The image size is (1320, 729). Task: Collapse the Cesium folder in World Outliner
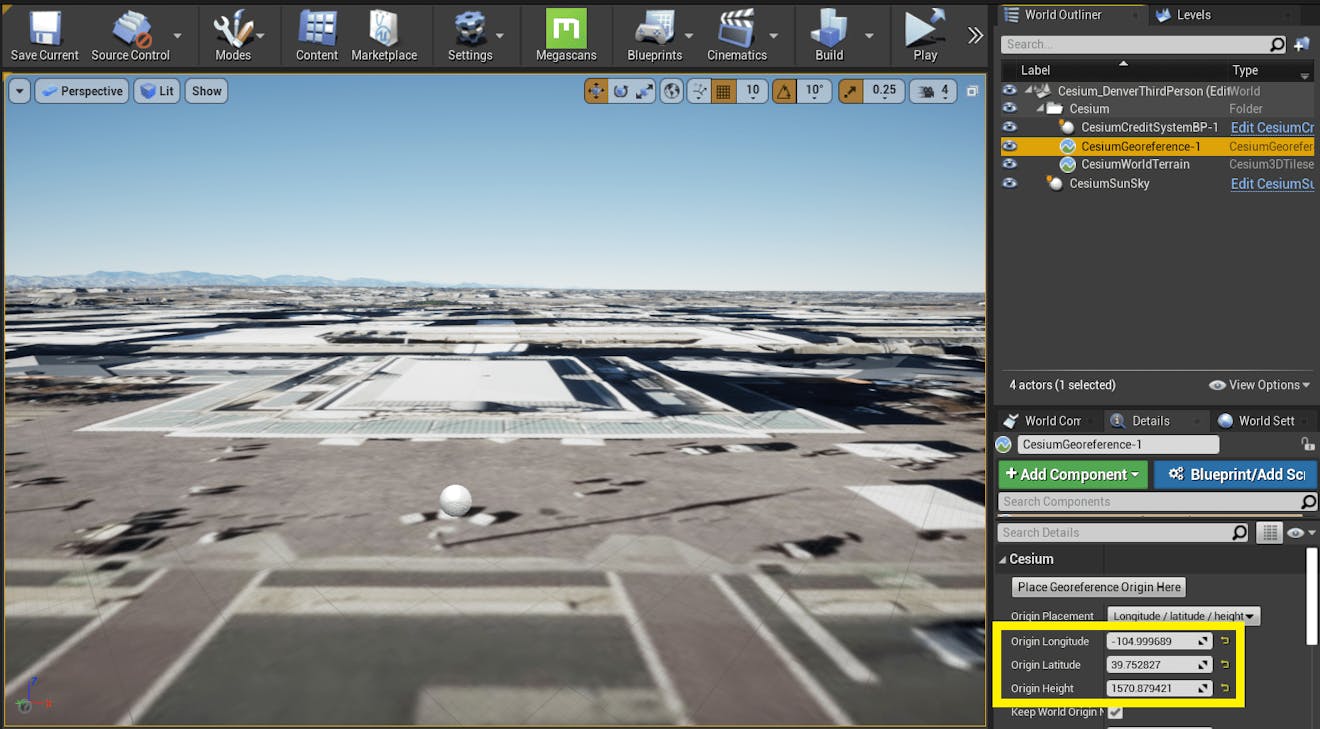click(1039, 109)
